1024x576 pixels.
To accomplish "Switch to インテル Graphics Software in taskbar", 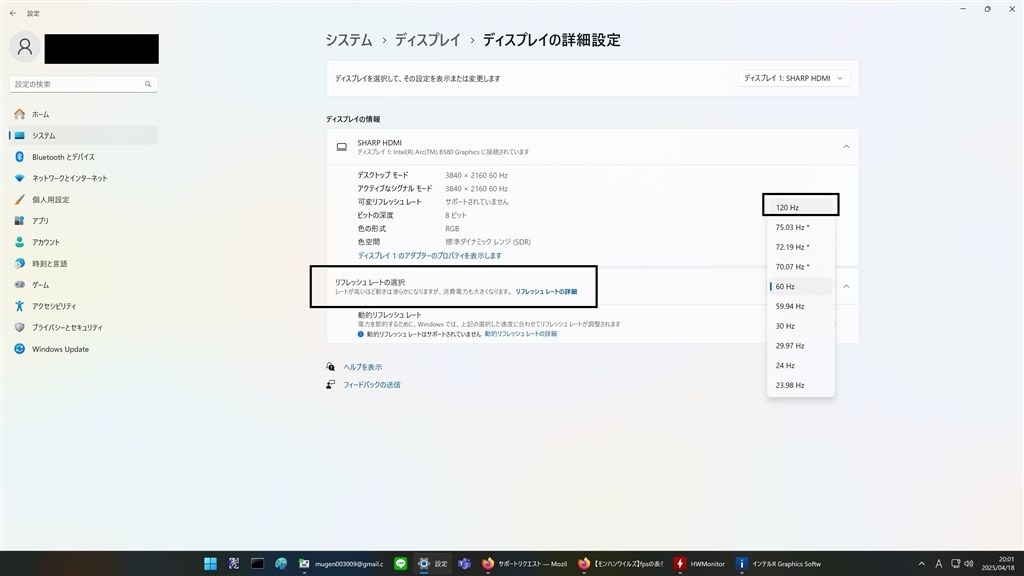I will (778, 564).
